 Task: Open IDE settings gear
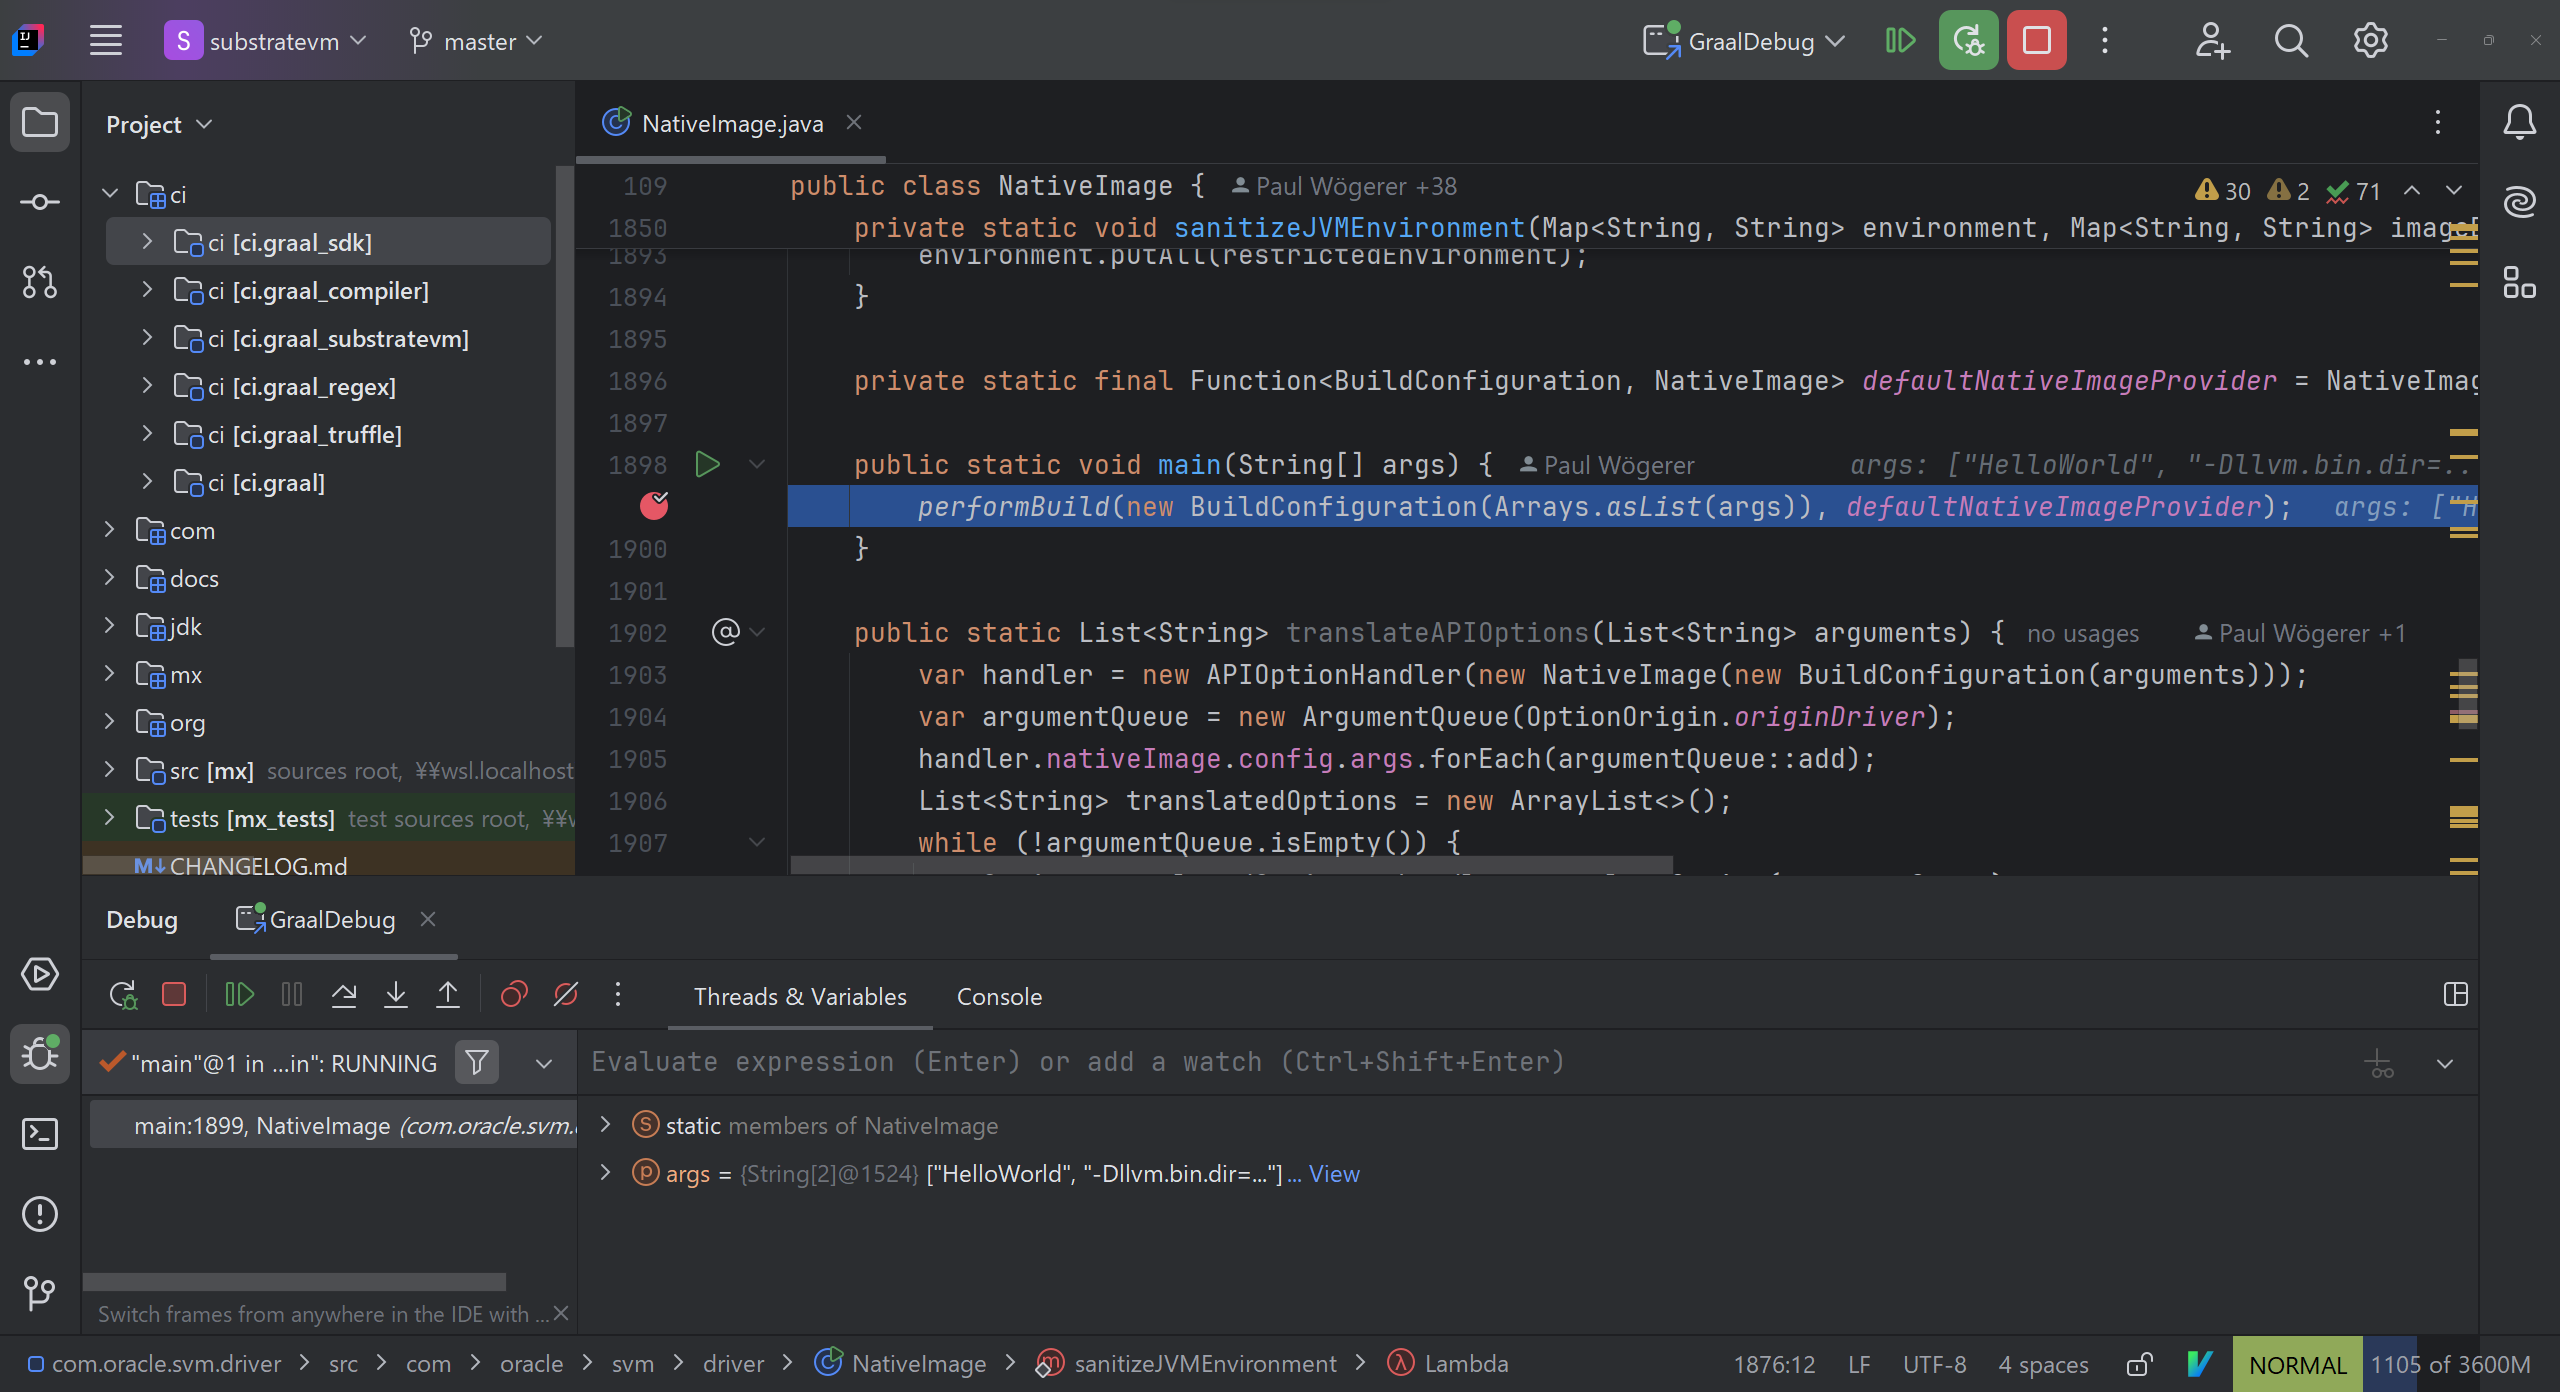pos(2370,41)
